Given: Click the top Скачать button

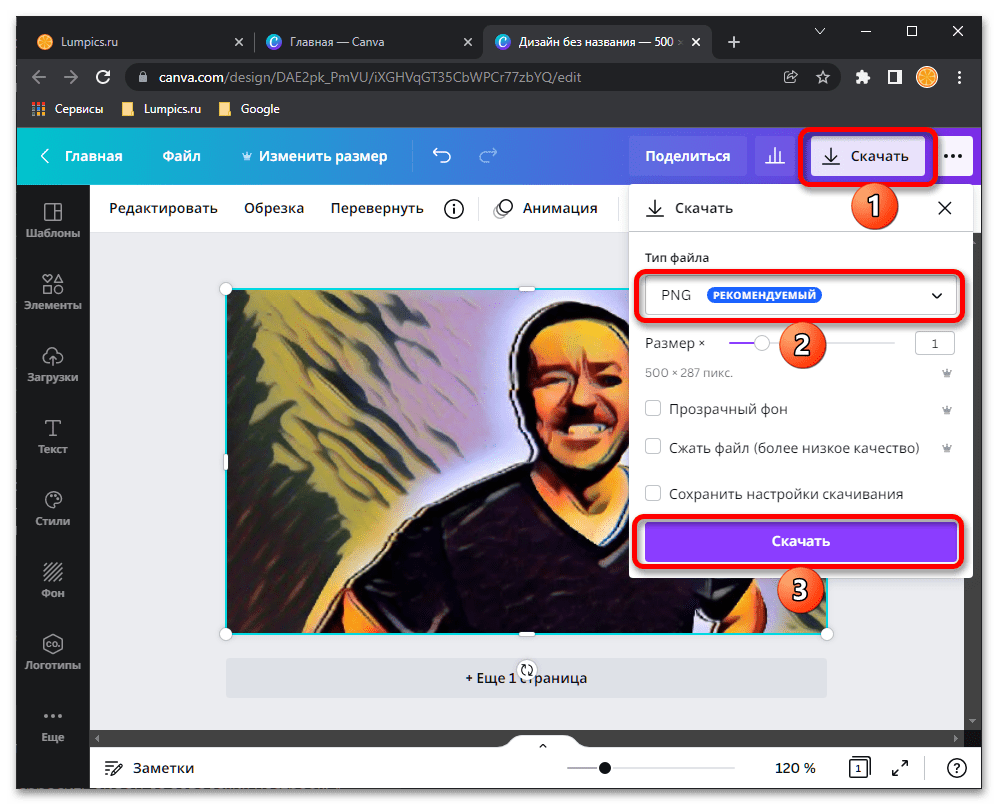Looking at the screenshot, I should tap(868, 156).
